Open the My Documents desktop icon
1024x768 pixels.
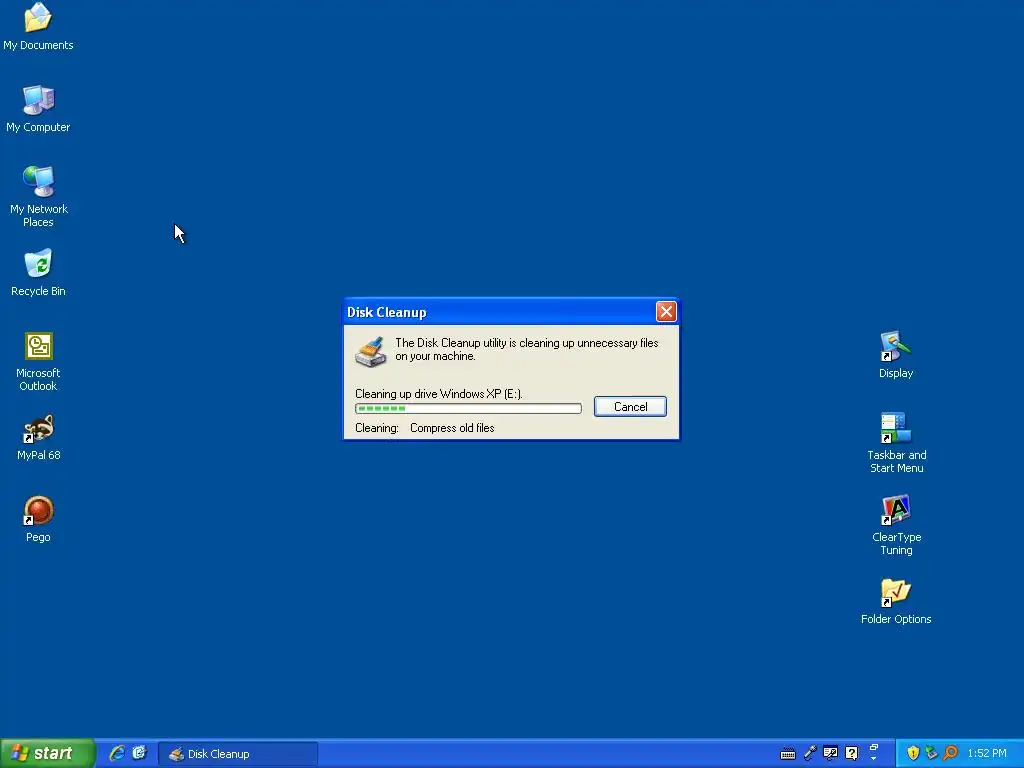click(38, 26)
